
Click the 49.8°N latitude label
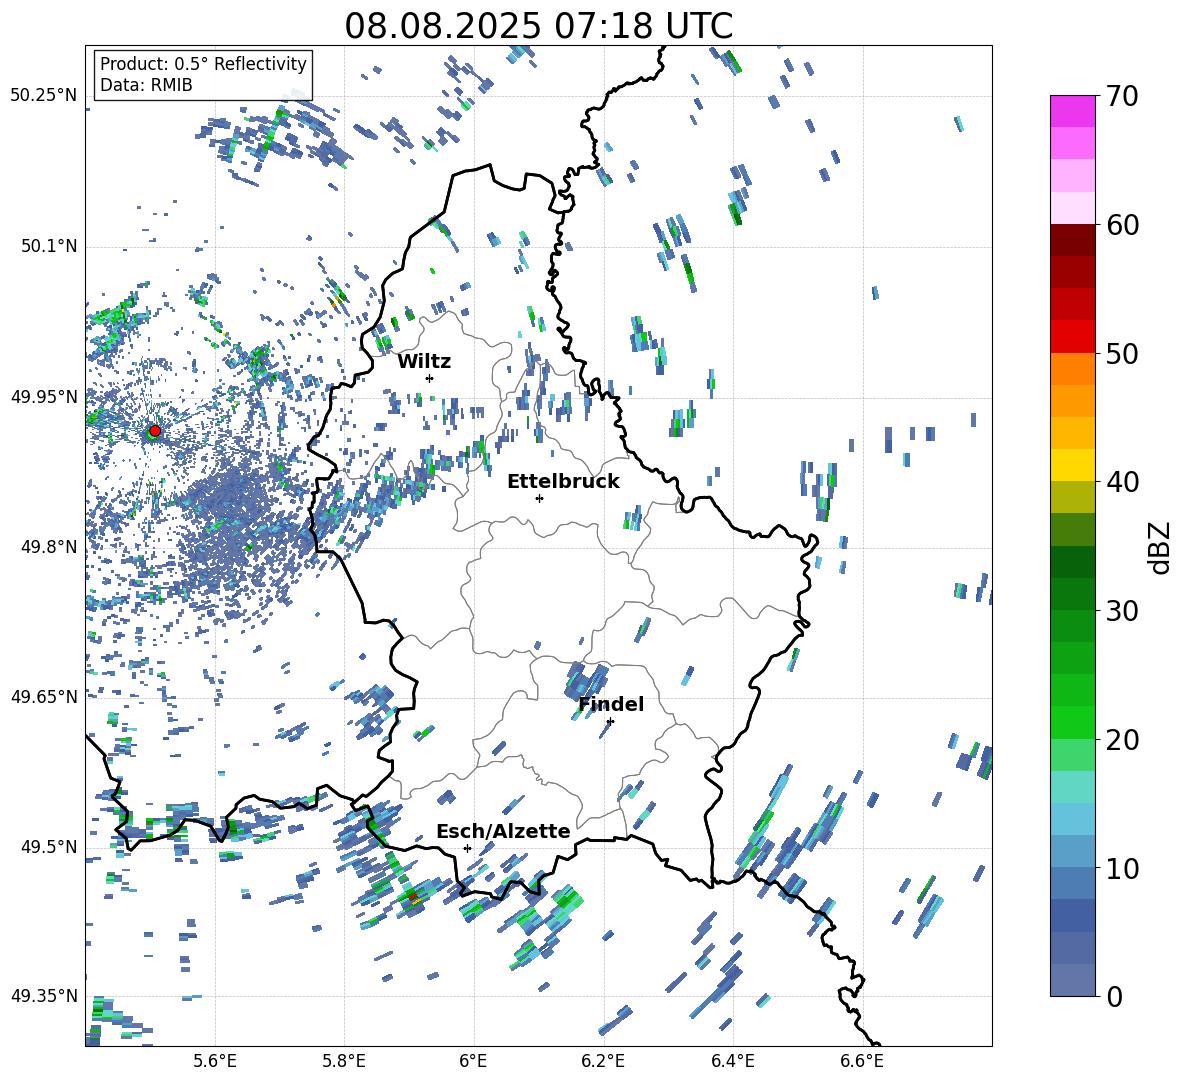pyautogui.click(x=49, y=547)
